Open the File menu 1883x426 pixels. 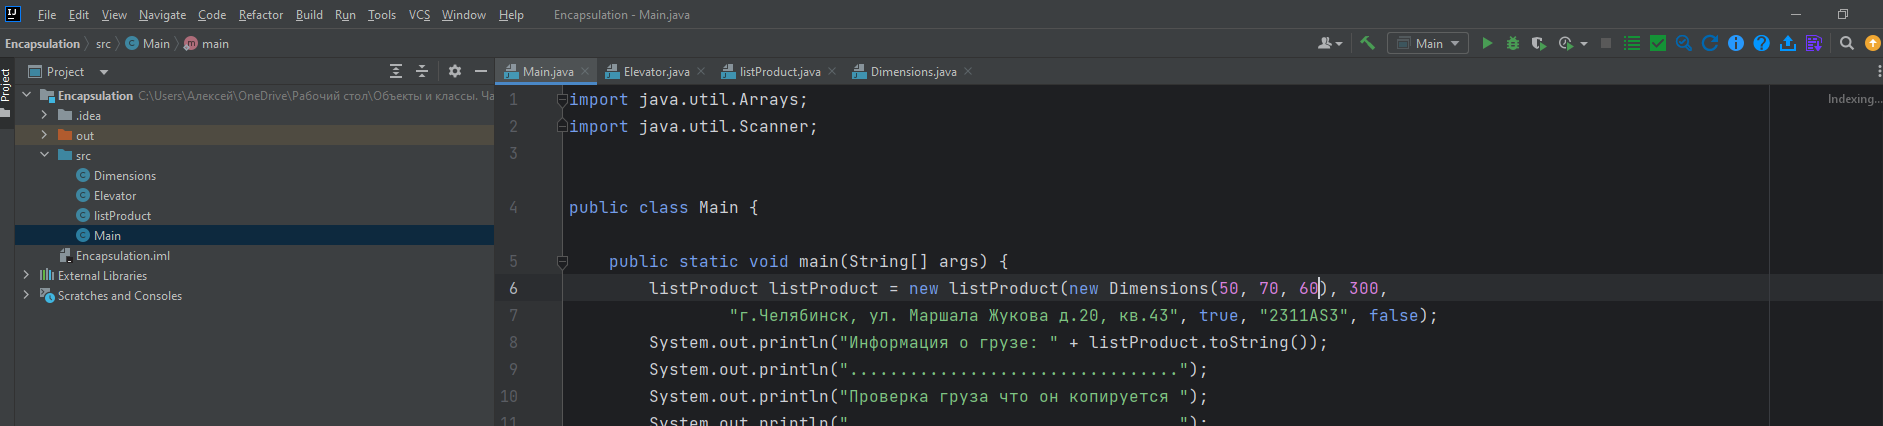coord(47,15)
